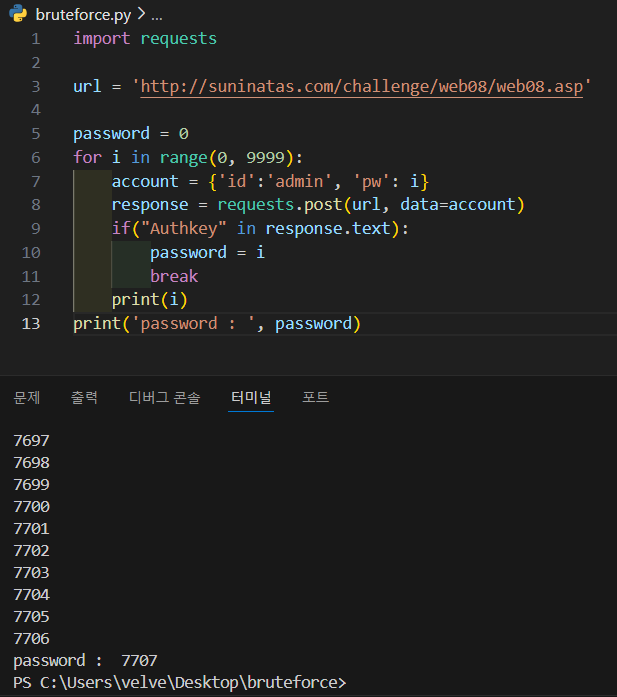Screen dimensions: 617x697
Task: Click the PowerShell prompt line in terminal
Action: (x=180, y=683)
